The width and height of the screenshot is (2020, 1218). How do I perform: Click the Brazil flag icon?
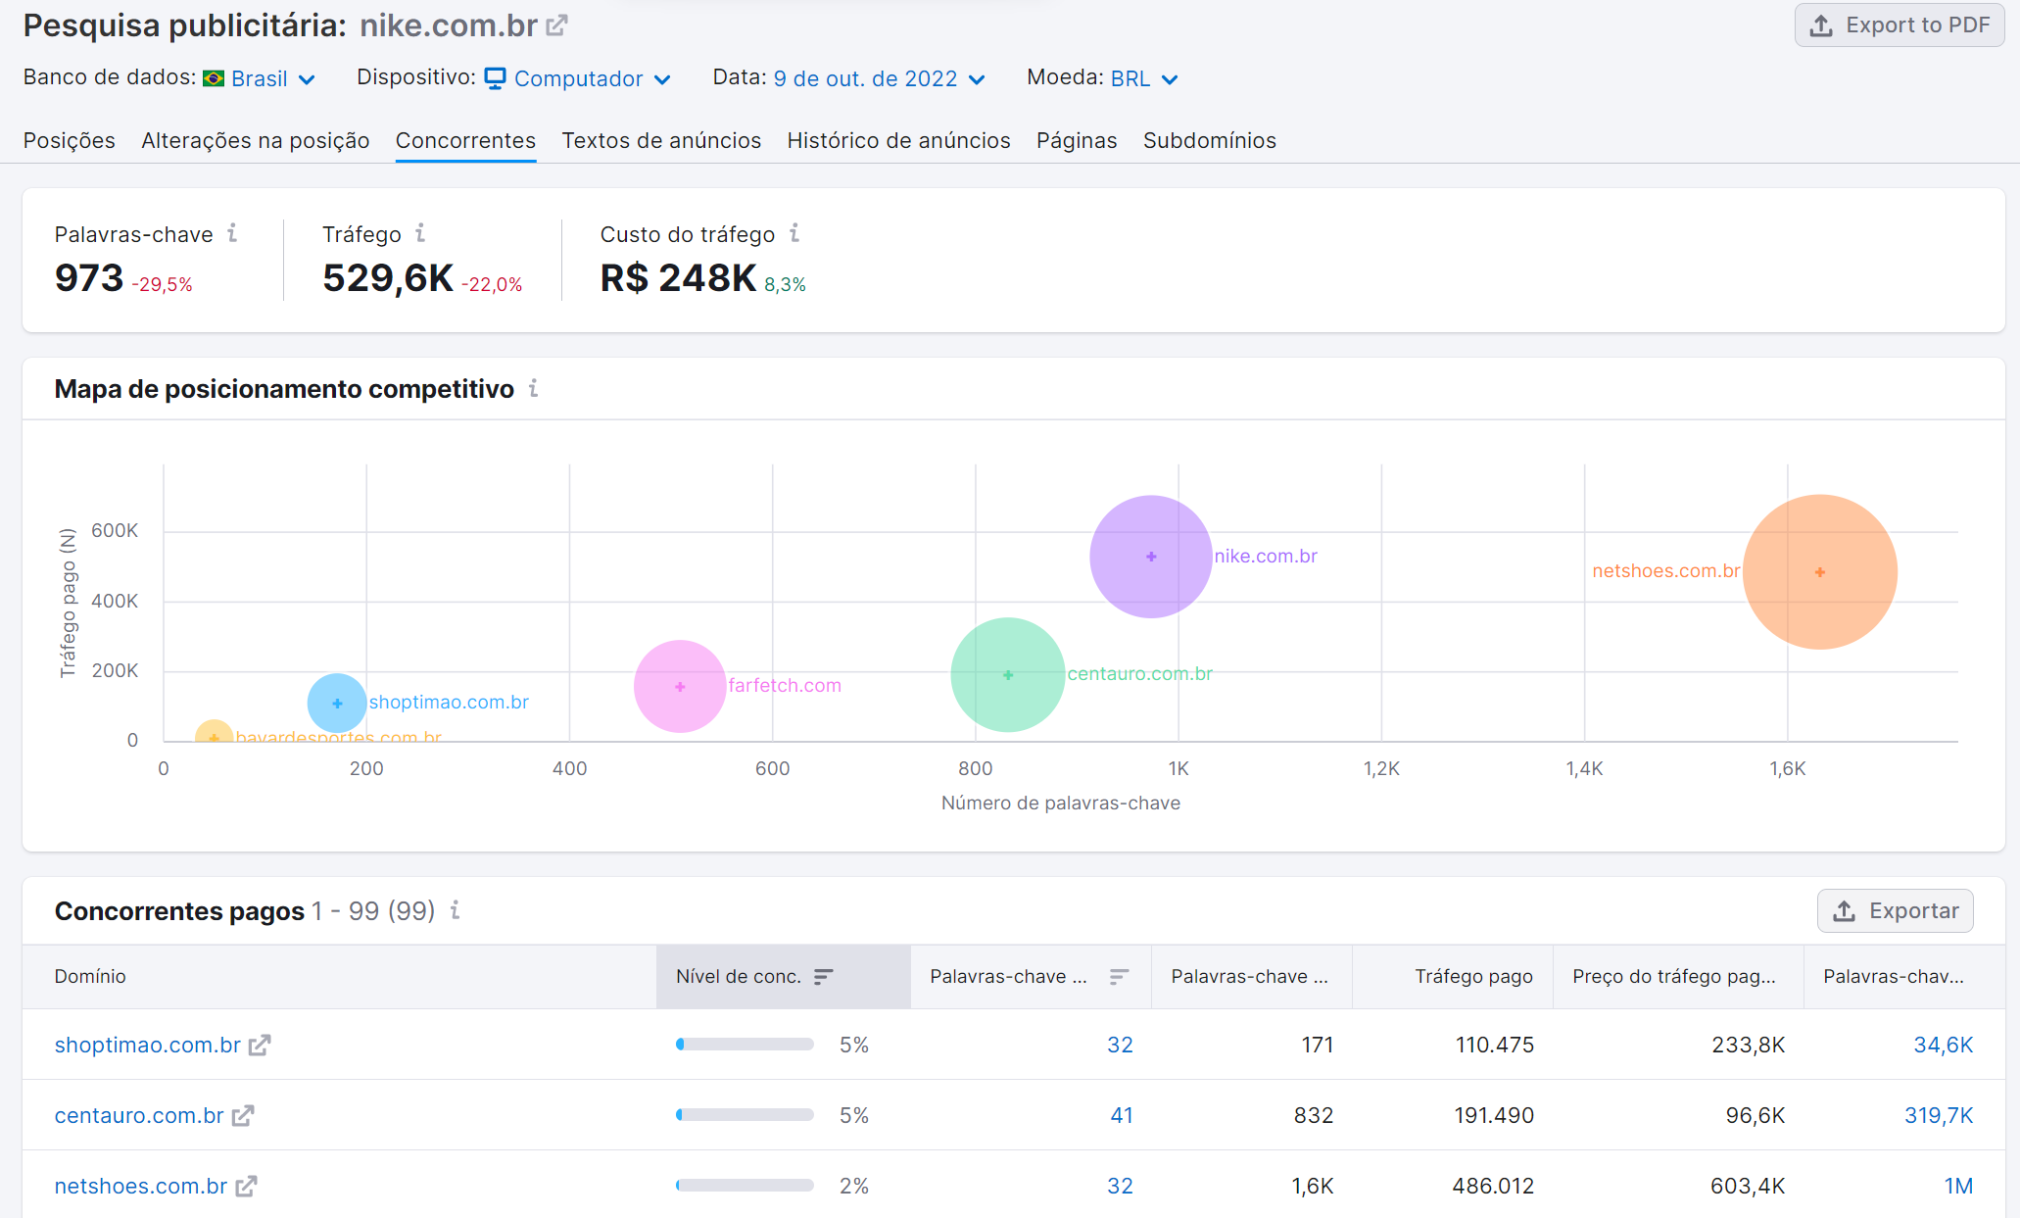coord(213,78)
